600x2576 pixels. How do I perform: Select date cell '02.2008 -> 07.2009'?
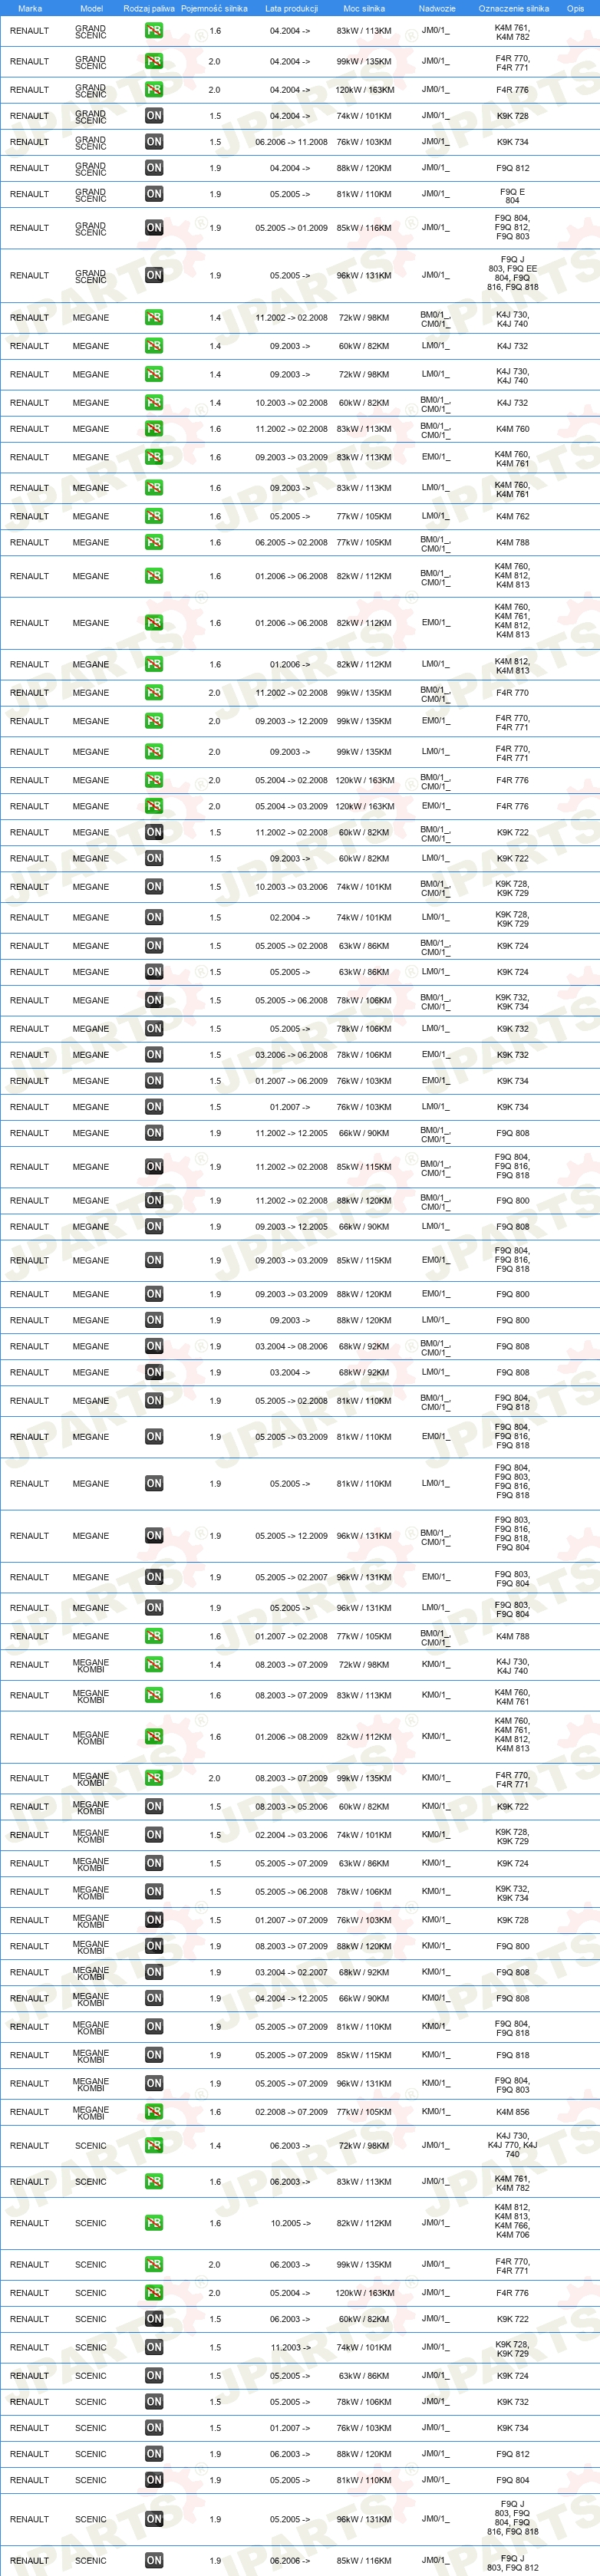click(291, 2112)
